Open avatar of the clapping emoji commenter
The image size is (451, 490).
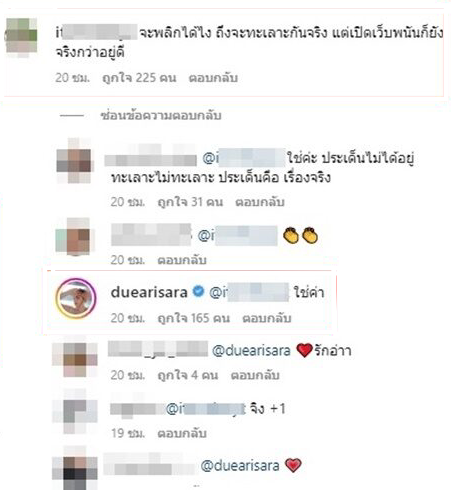point(75,237)
